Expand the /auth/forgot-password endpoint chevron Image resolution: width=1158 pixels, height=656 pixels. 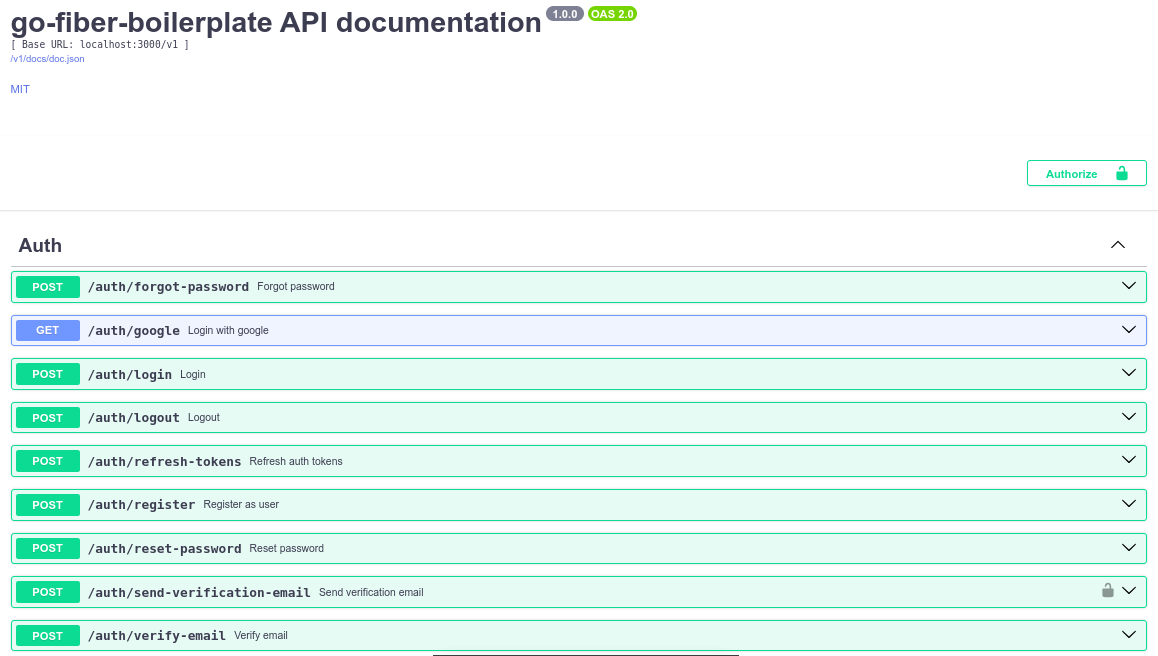pos(1129,286)
